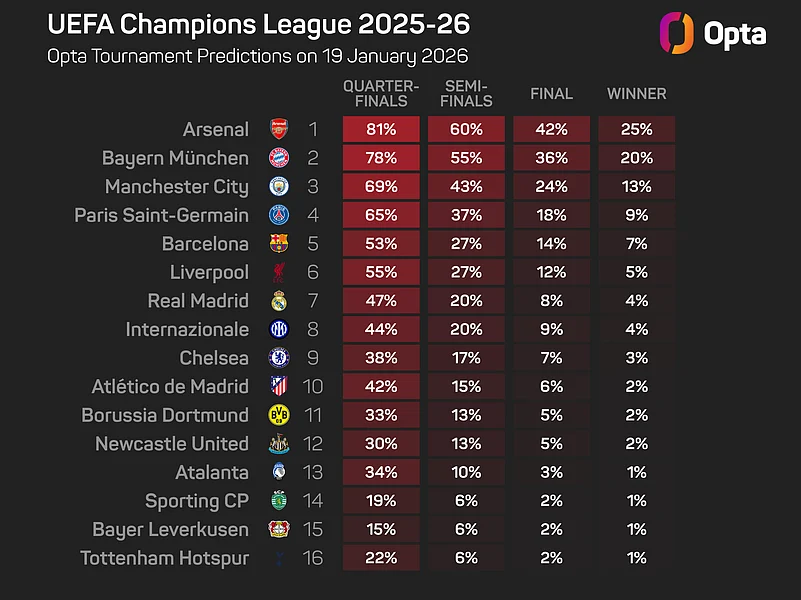Click the Bayern München club crest
This screenshot has height=600, width=801.
279,158
